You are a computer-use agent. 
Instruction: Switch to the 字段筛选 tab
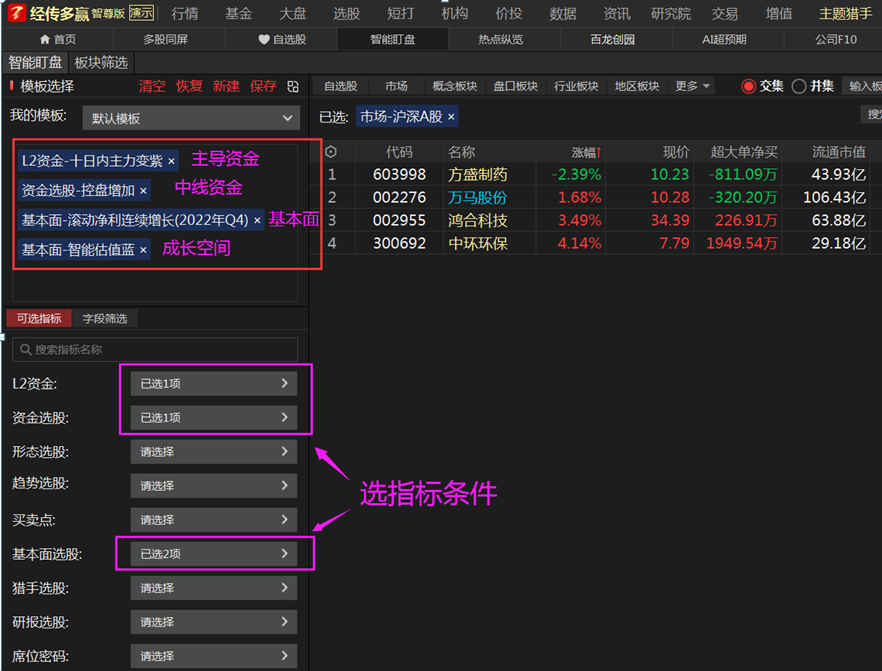105,318
